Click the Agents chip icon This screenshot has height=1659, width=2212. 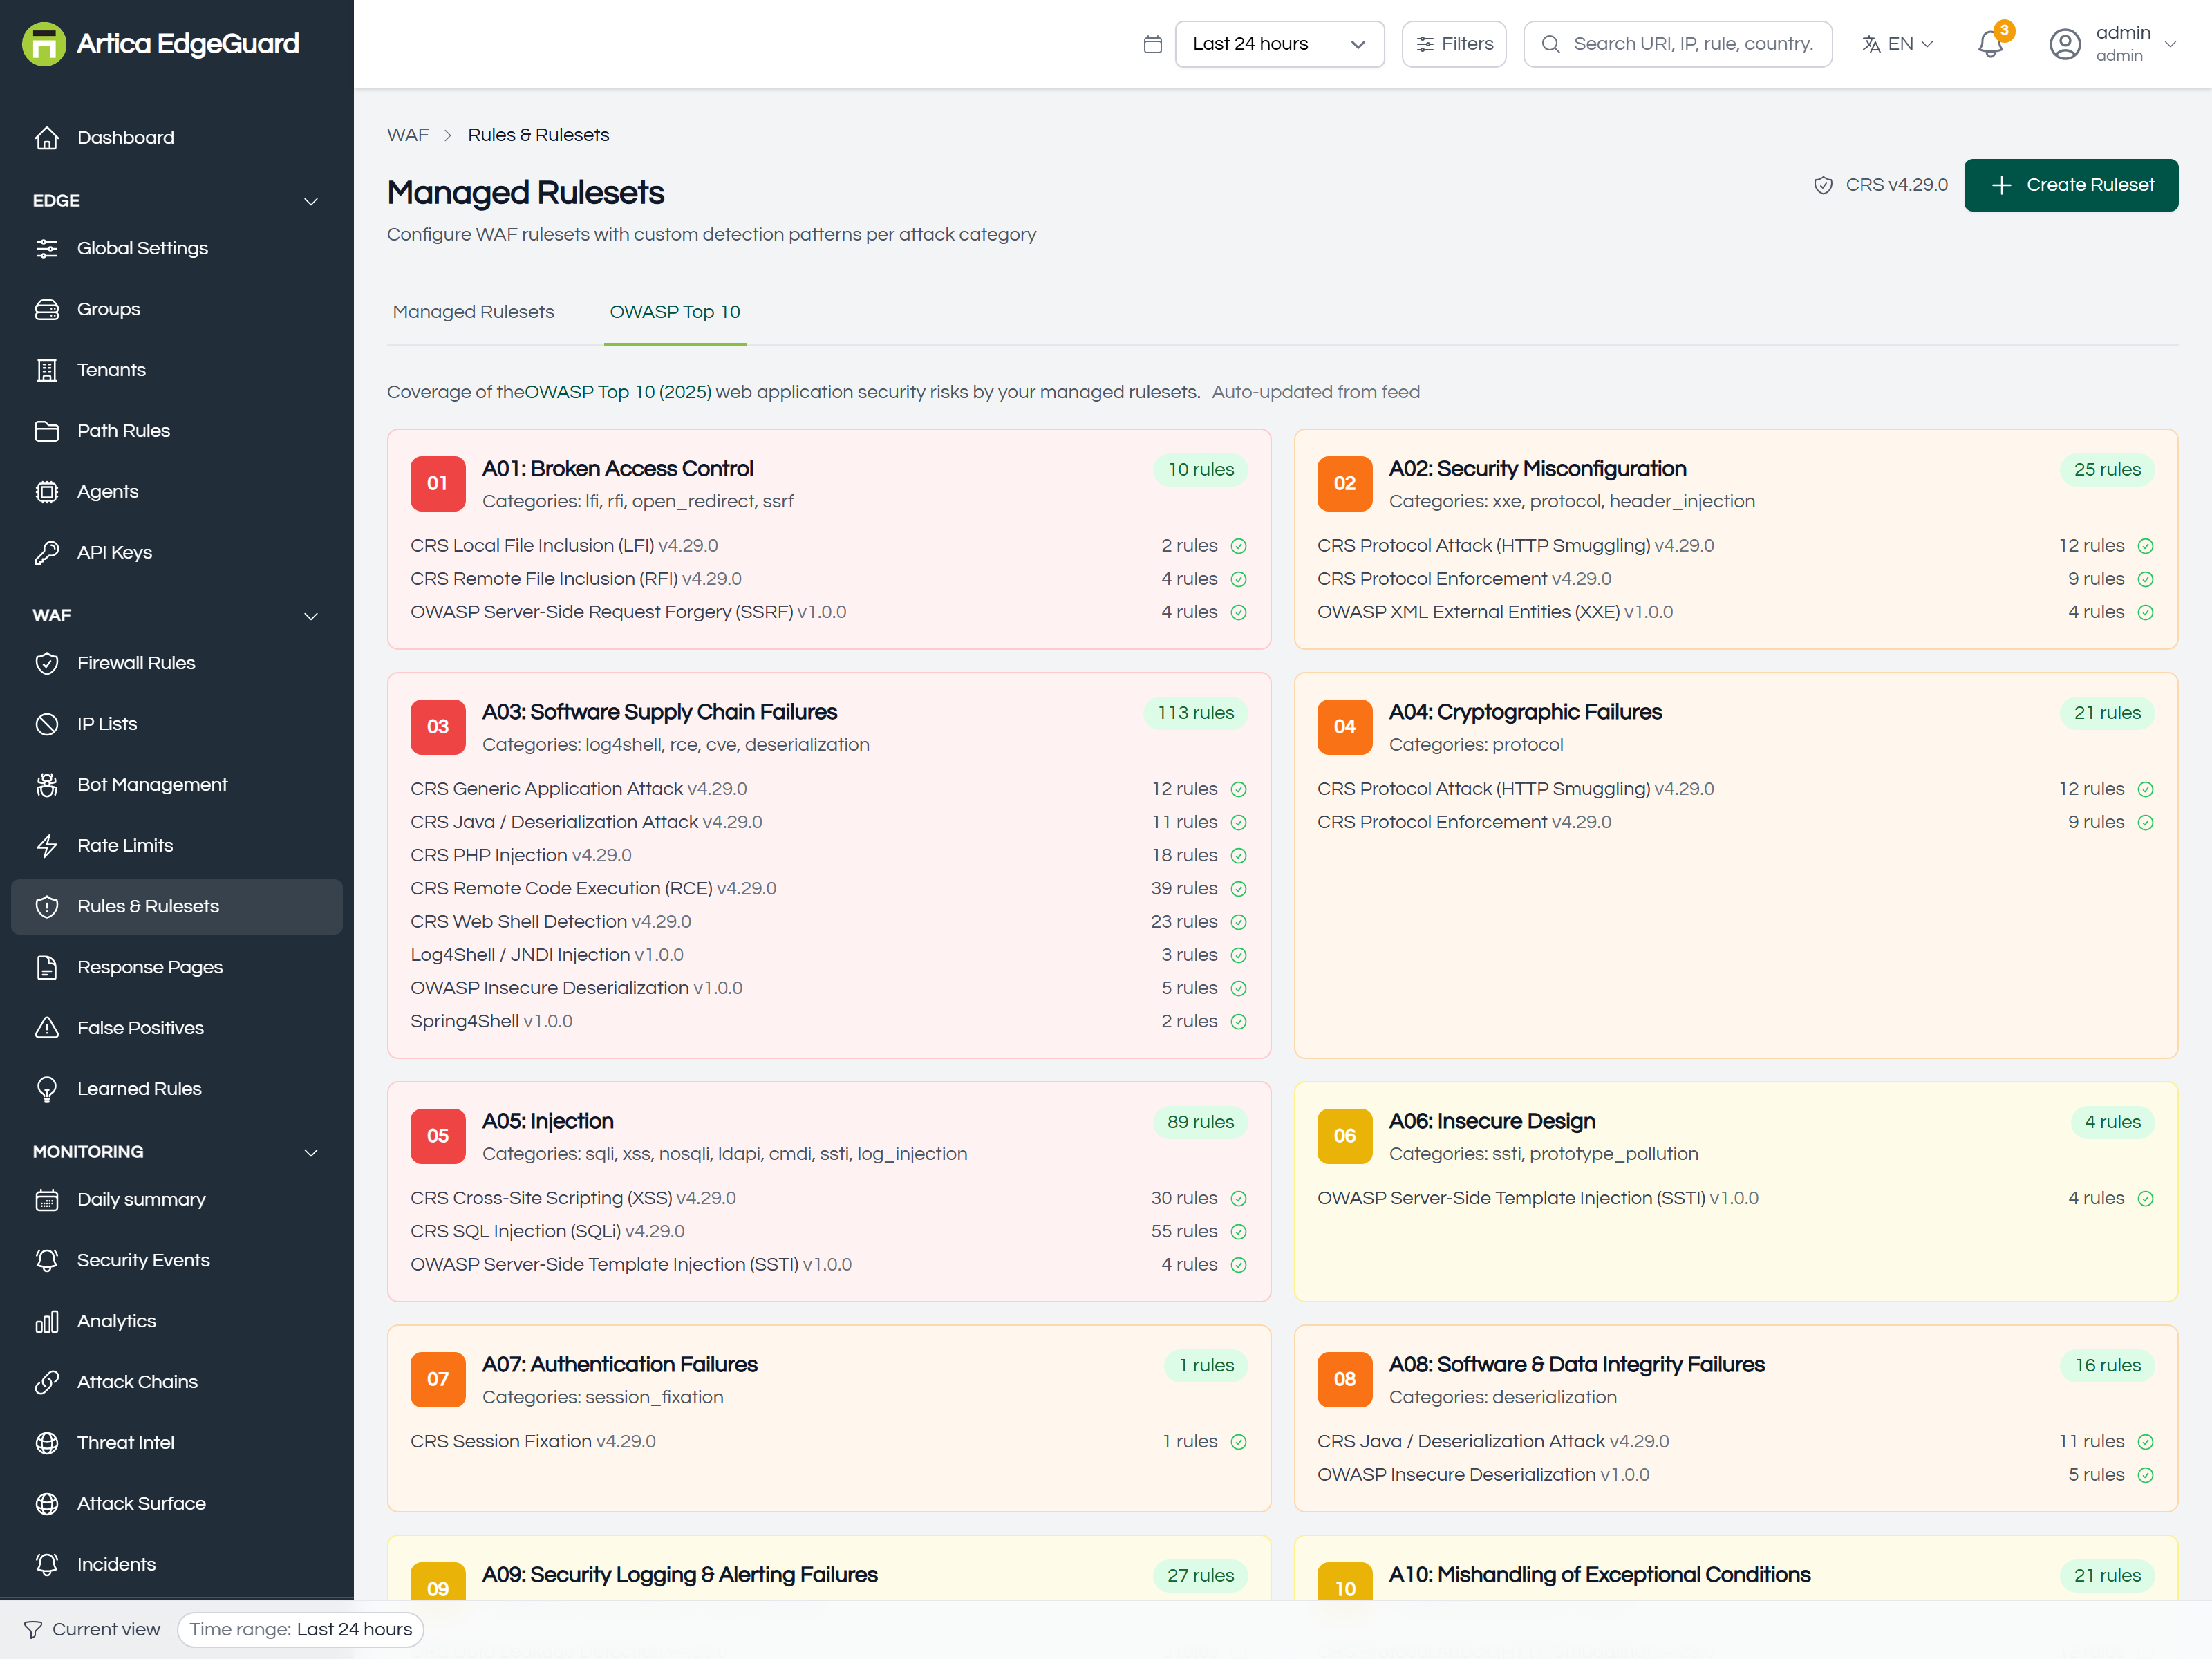(47, 492)
